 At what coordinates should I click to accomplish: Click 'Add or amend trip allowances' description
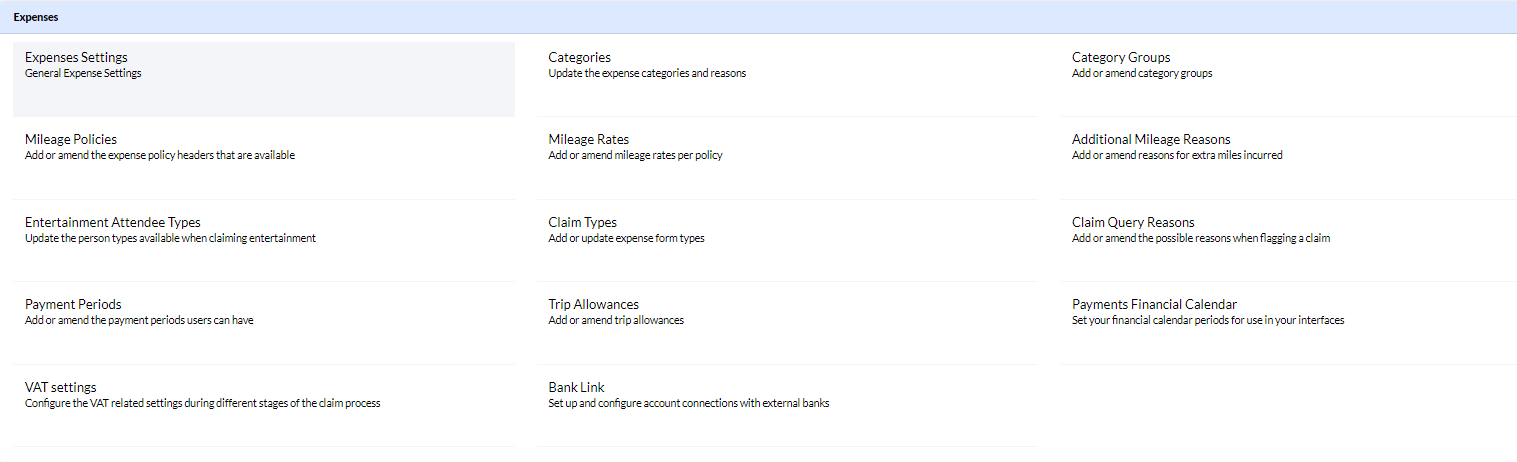[616, 320]
